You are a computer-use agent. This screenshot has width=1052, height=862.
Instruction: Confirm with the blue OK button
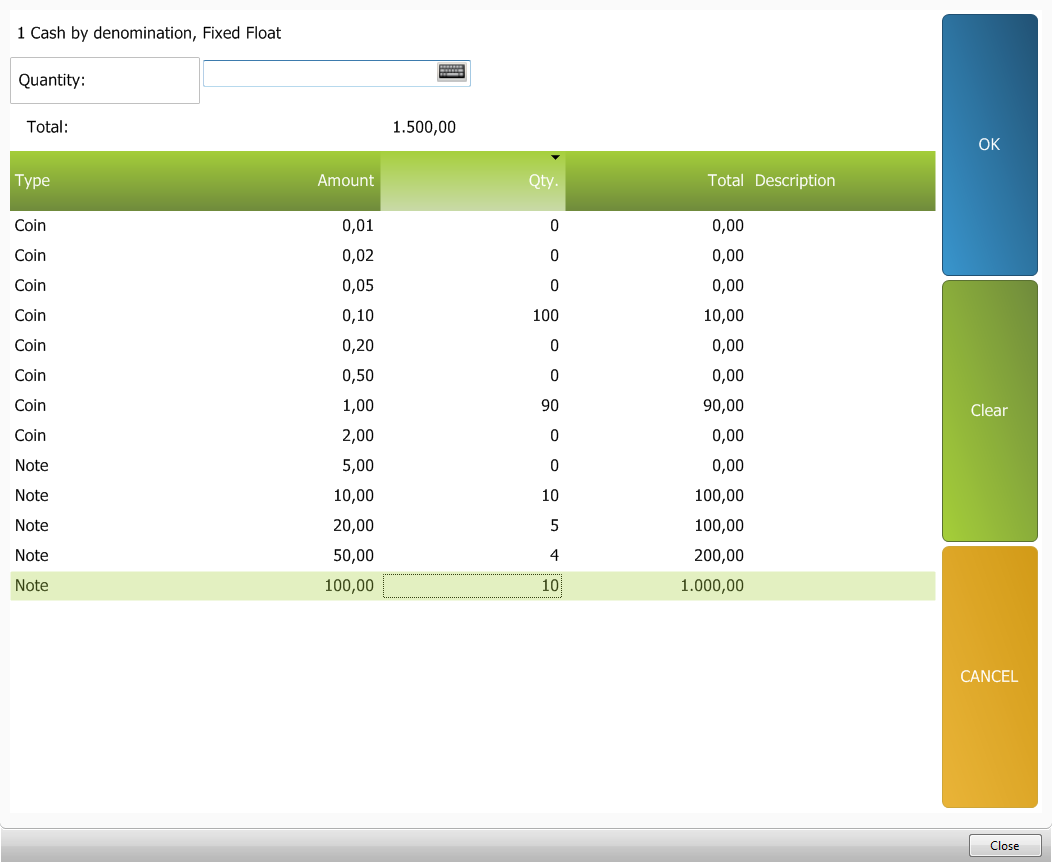tap(990, 145)
